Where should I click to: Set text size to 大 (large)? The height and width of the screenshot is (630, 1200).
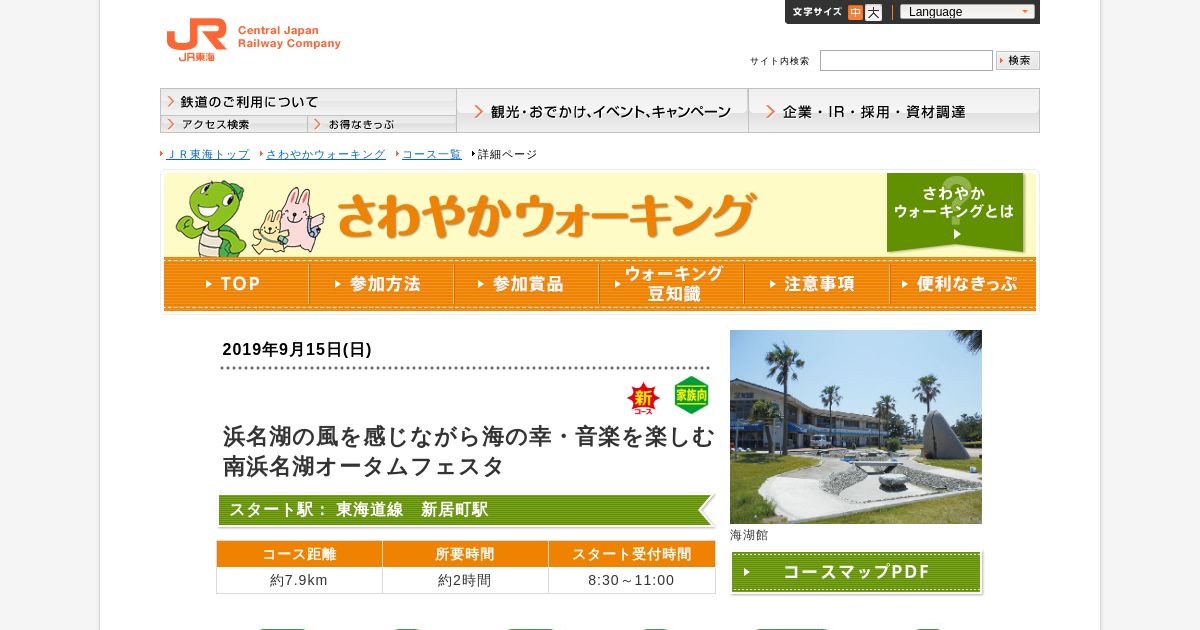coord(873,12)
